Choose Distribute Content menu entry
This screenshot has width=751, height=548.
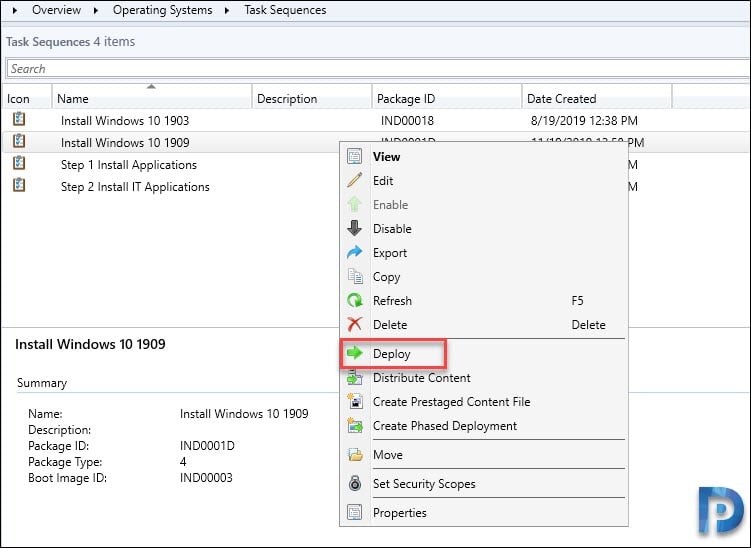pyautogui.click(x=484, y=377)
